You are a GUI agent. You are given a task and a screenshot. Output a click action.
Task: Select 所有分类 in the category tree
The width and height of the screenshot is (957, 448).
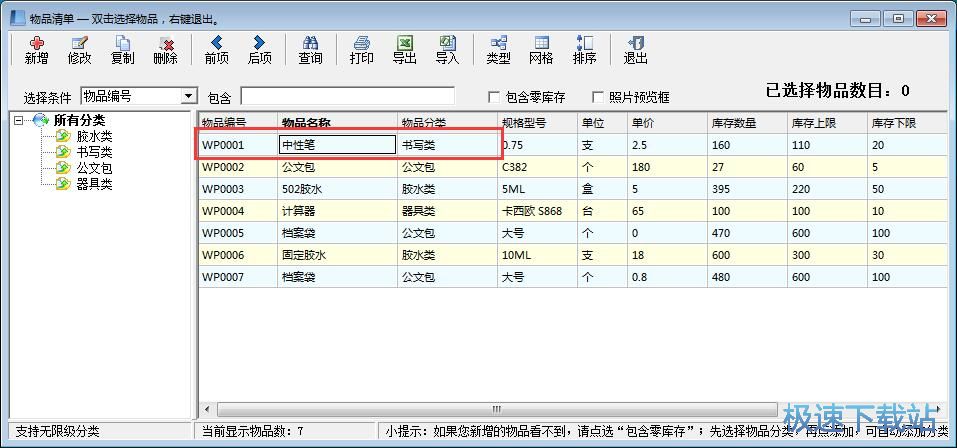click(79, 120)
